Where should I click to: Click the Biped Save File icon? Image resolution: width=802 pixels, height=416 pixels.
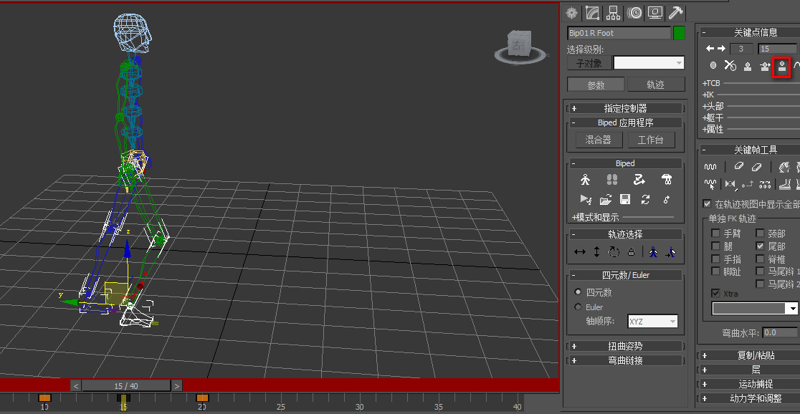(625, 200)
